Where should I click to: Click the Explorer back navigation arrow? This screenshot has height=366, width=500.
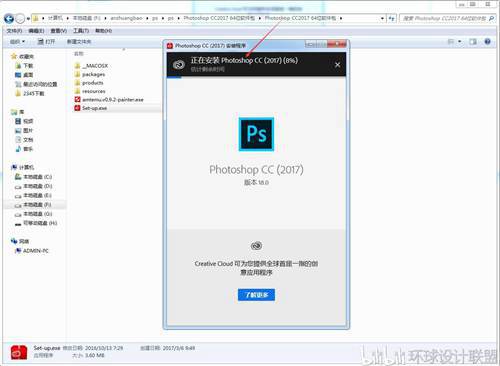pos(9,18)
